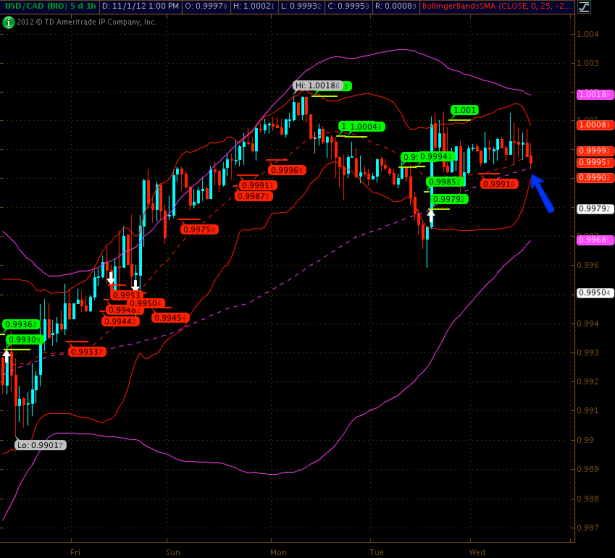The image size is (615, 558).
Task: Click the Mon label on the time axis
Action: tap(277, 550)
